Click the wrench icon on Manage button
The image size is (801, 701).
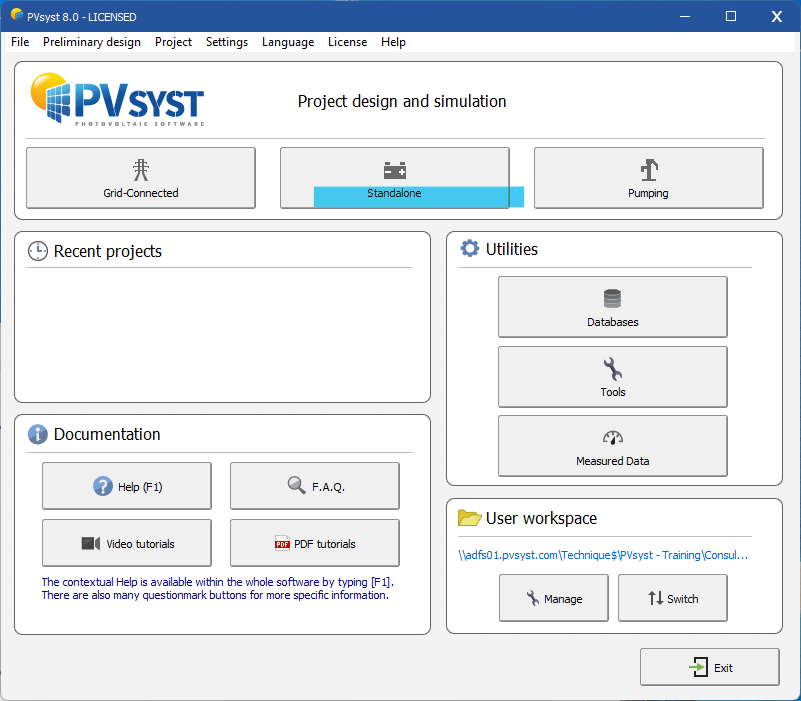click(x=532, y=598)
